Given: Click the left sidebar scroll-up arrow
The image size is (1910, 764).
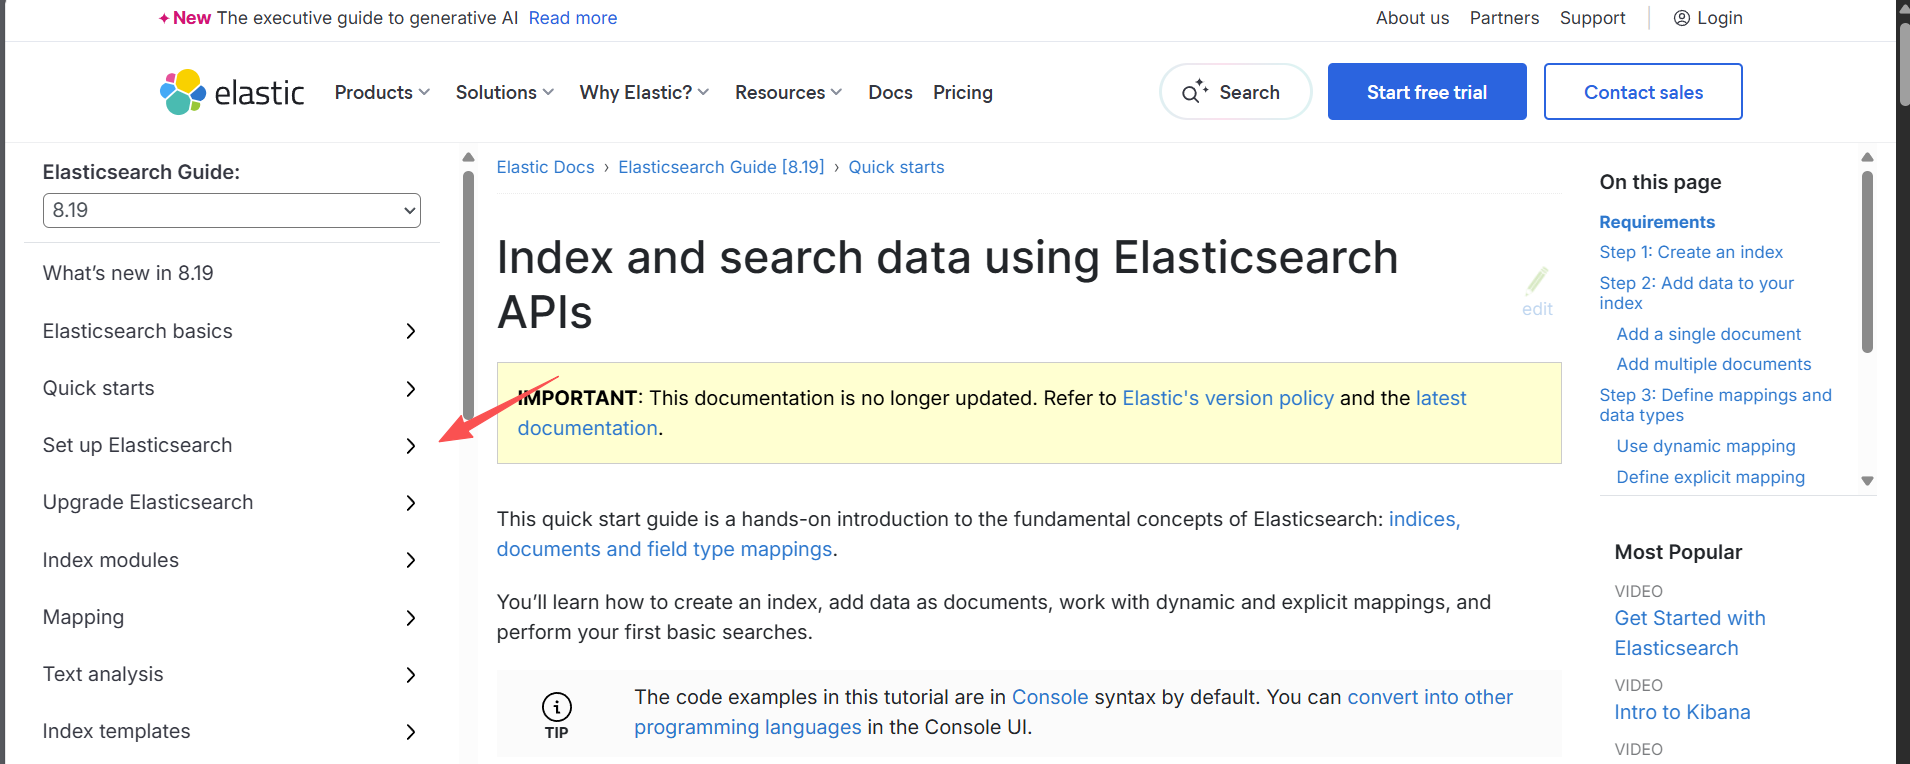Looking at the screenshot, I should (468, 157).
